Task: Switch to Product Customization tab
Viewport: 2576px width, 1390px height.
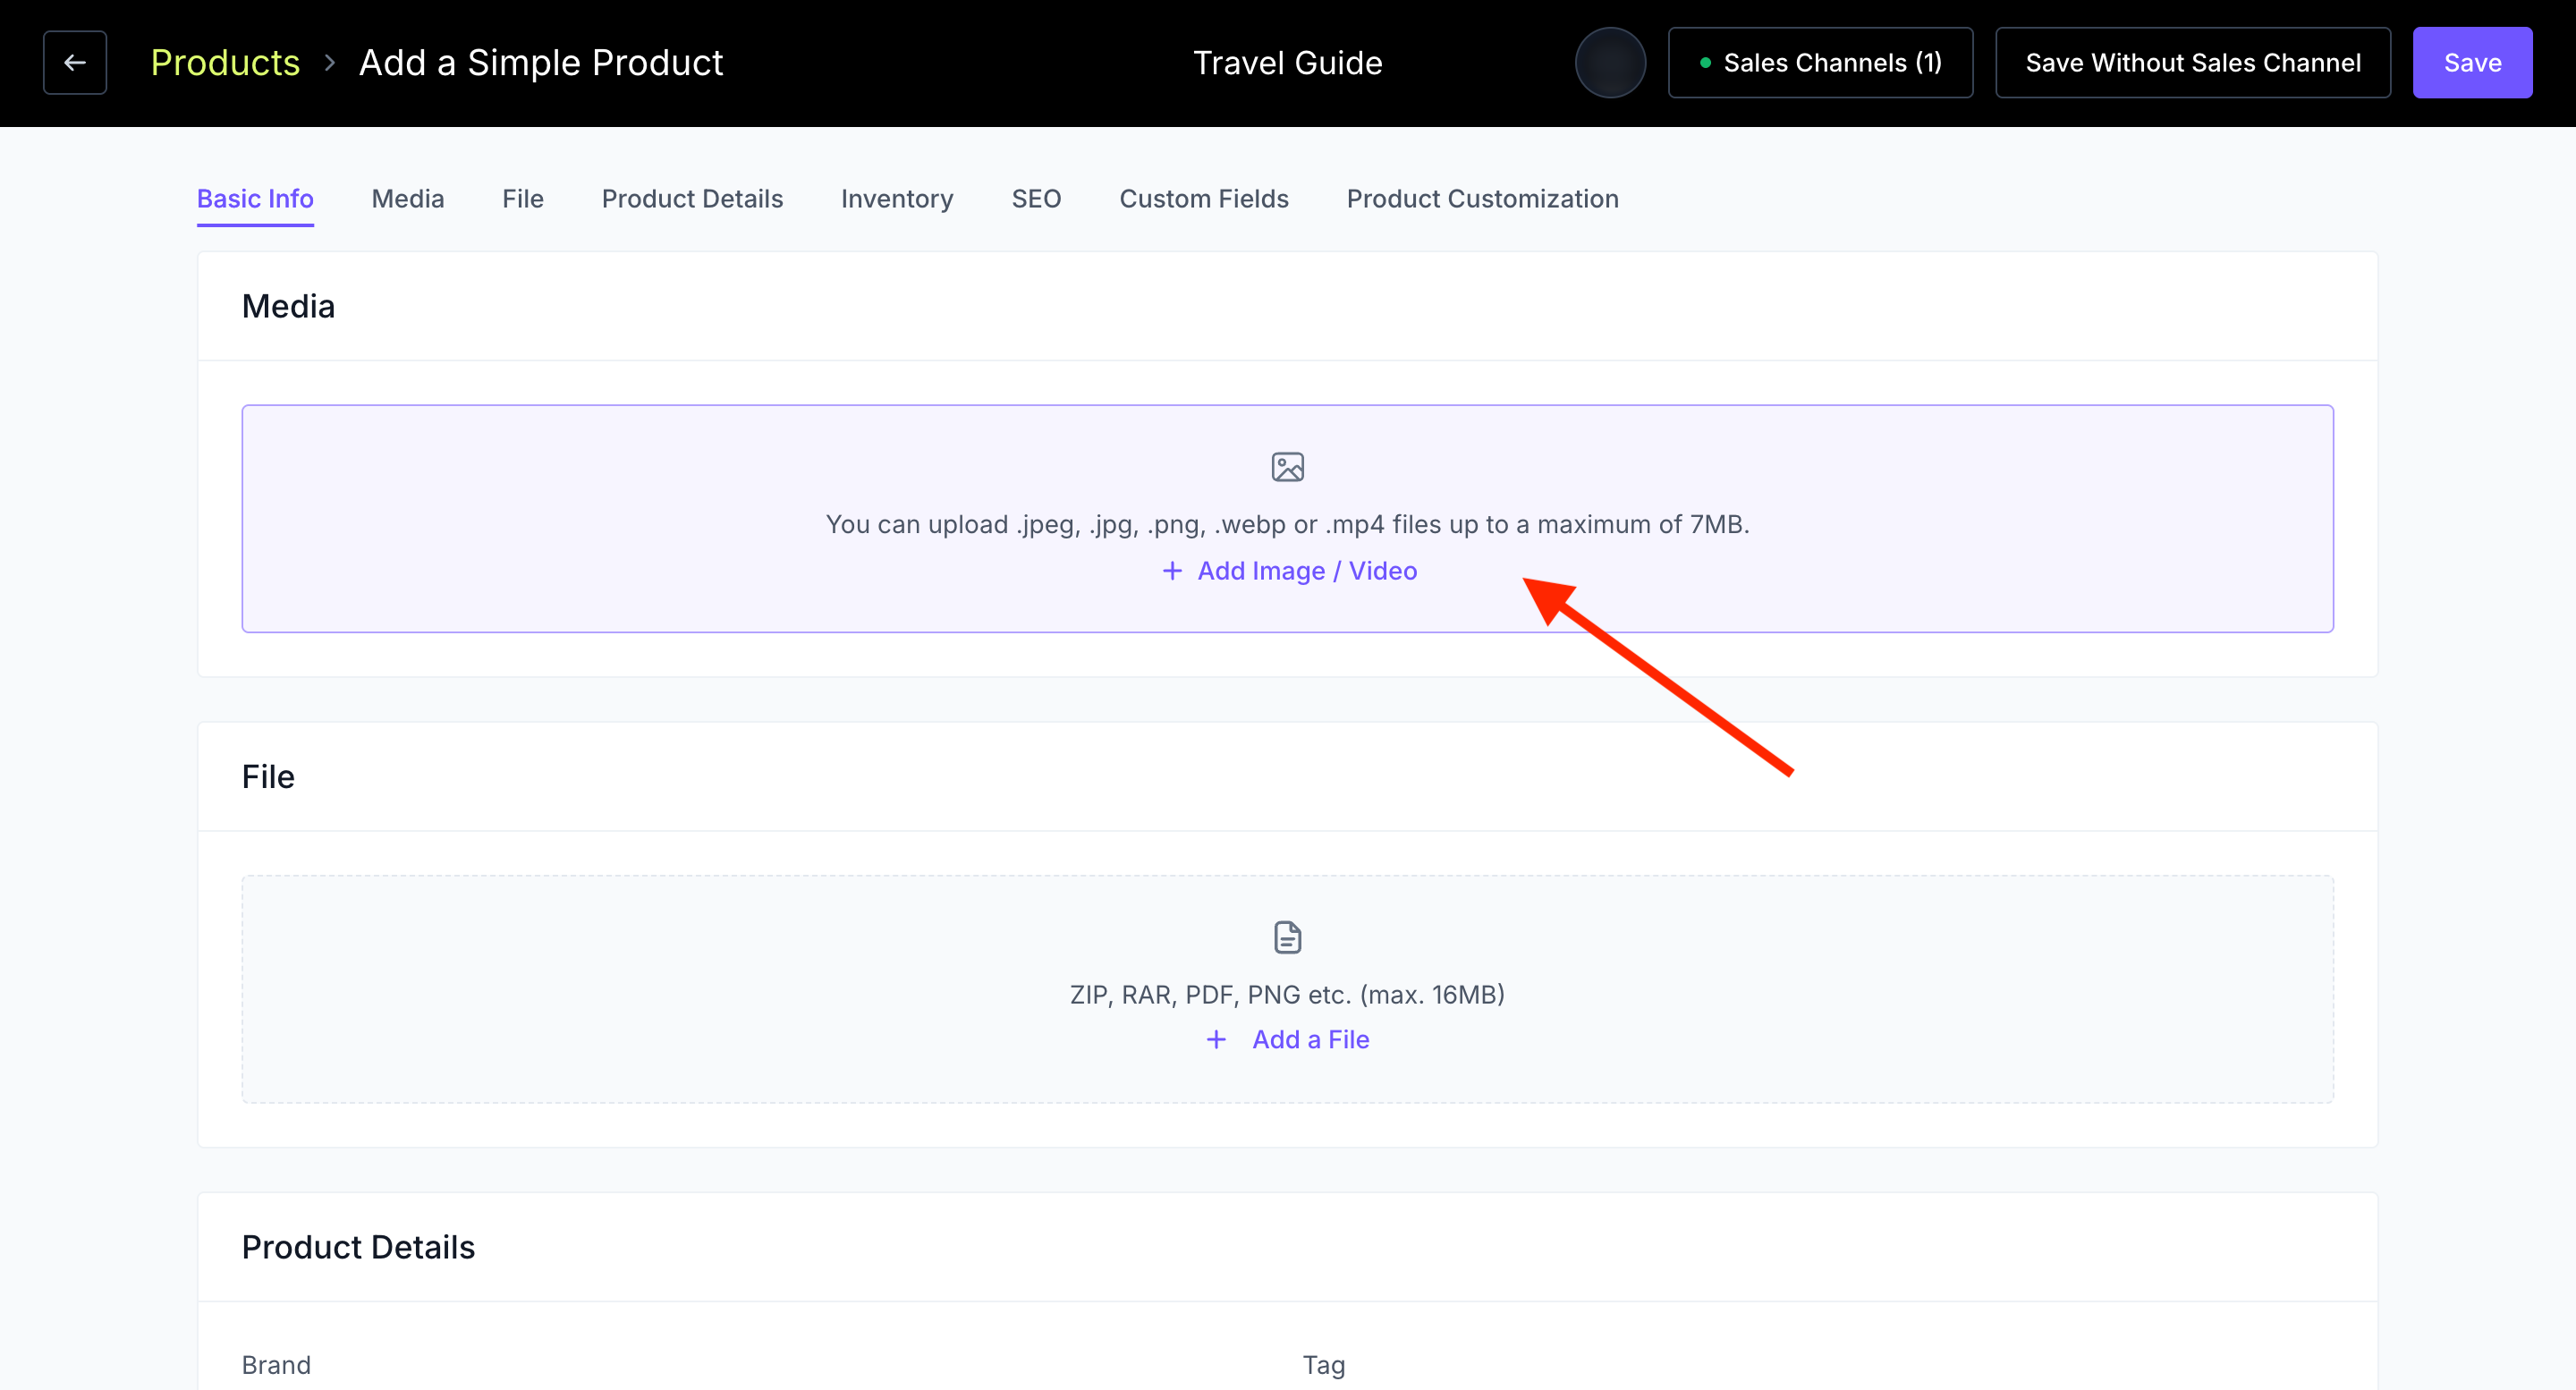Action: pos(1482,199)
